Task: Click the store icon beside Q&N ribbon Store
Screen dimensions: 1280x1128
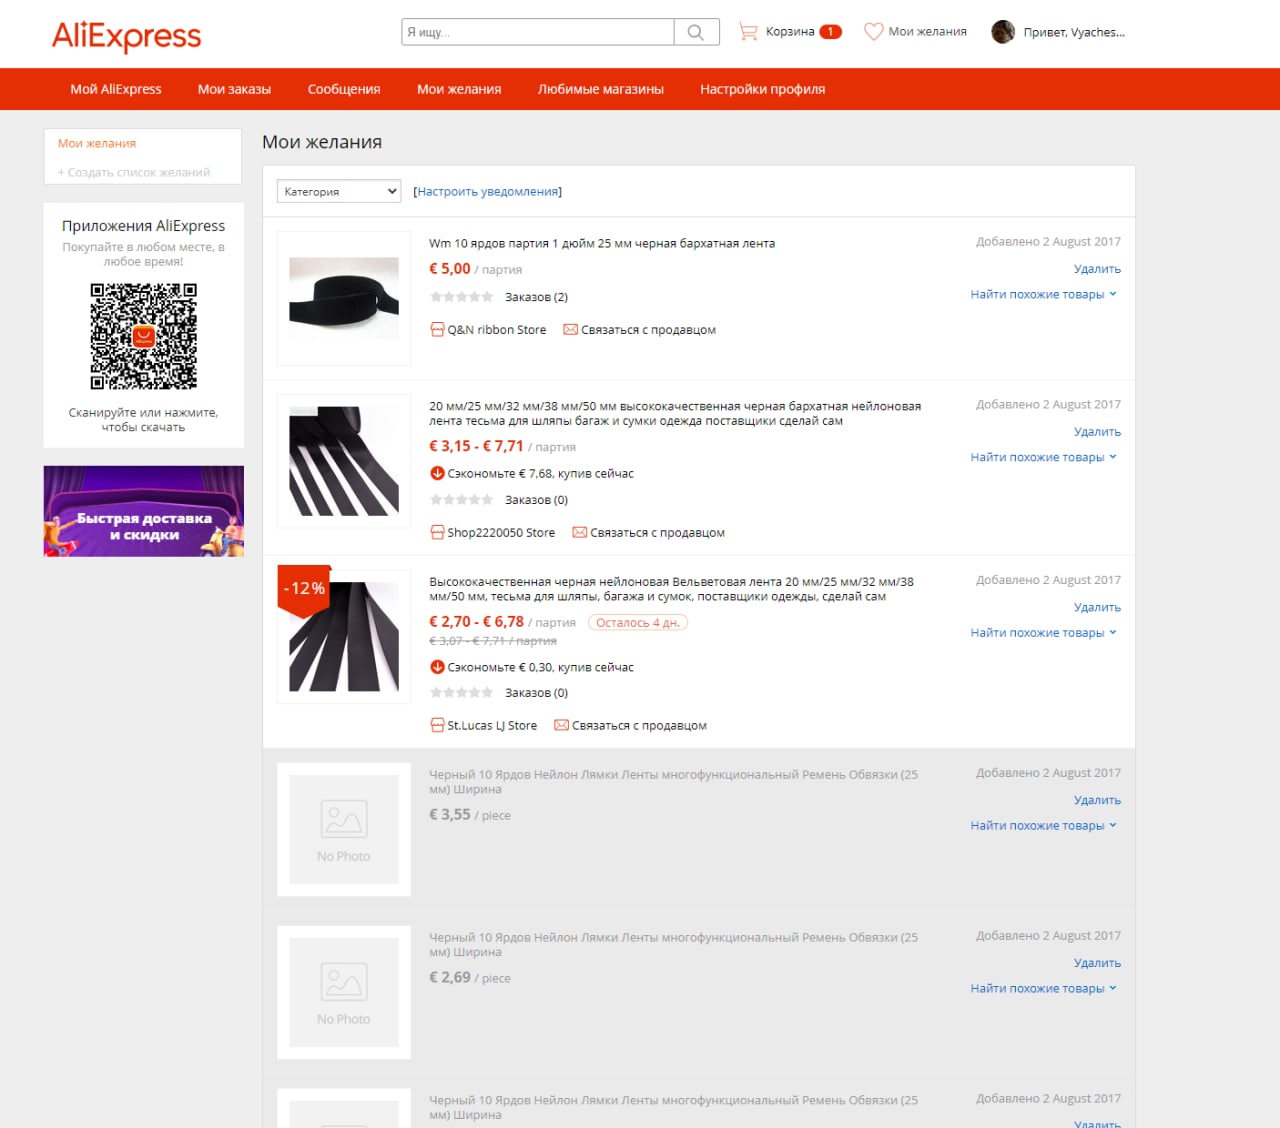Action: coord(437,330)
